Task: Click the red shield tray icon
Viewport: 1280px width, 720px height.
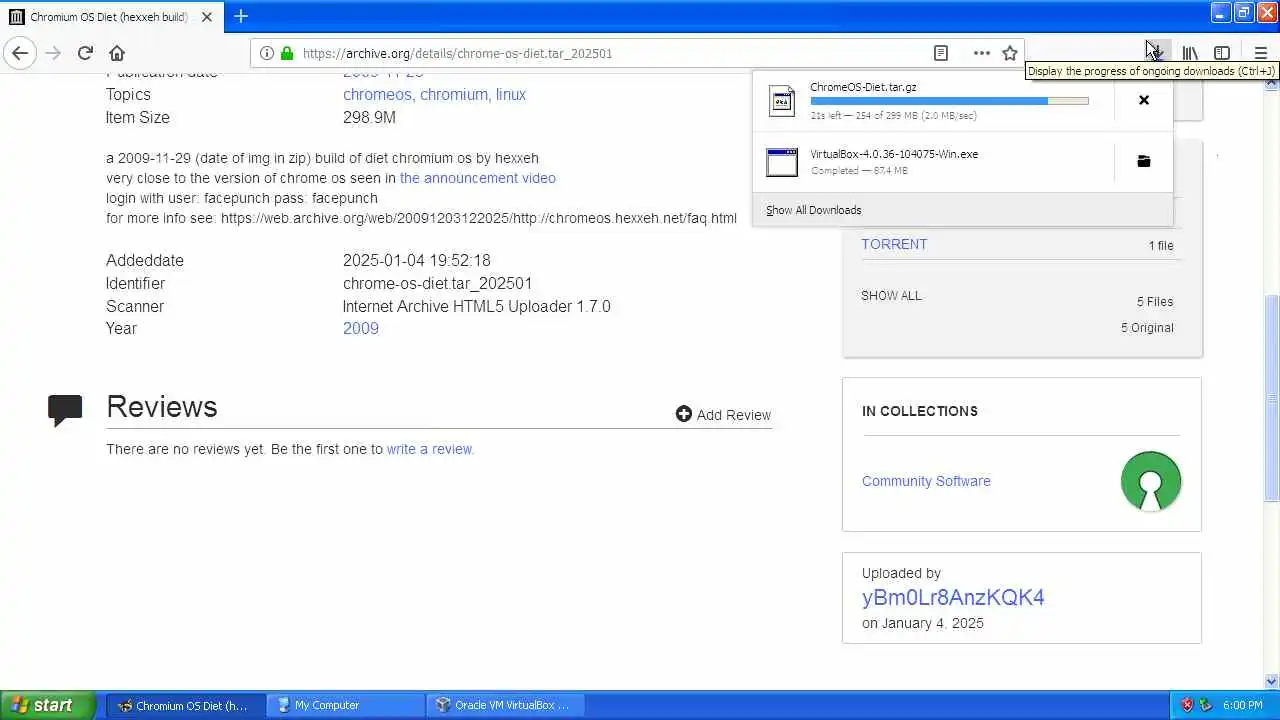Action: [1187, 705]
